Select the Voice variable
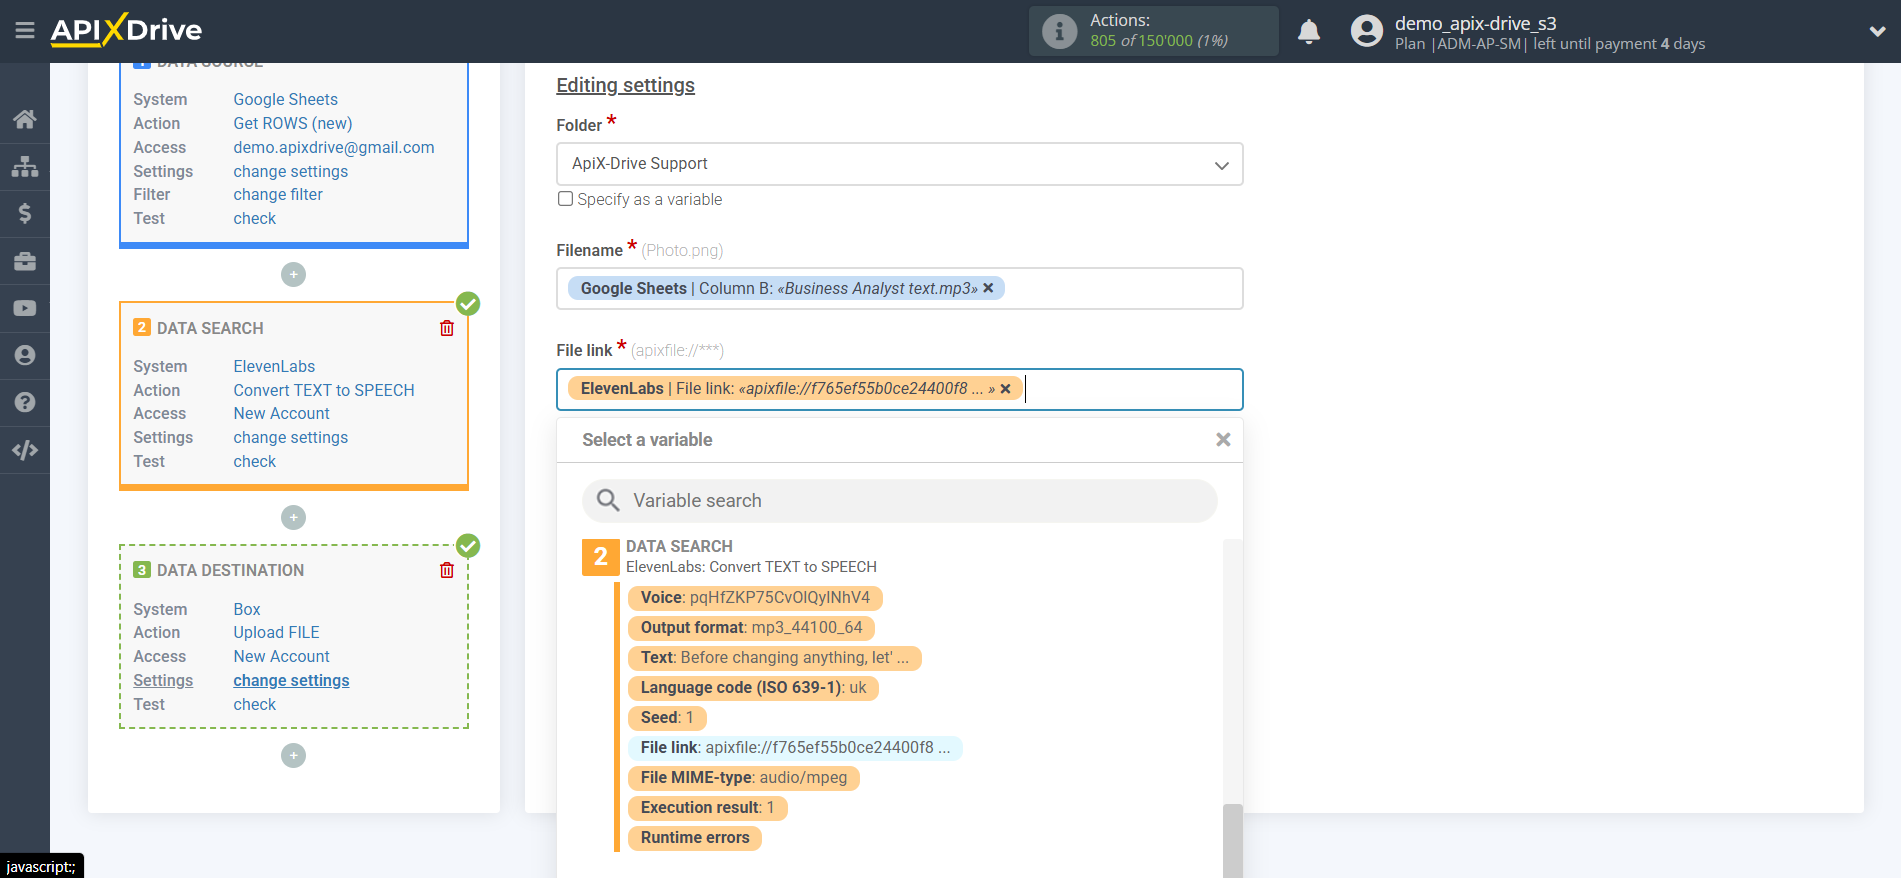Image resolution: width=1901 pixels, height=878 pixels. (755, 598)
